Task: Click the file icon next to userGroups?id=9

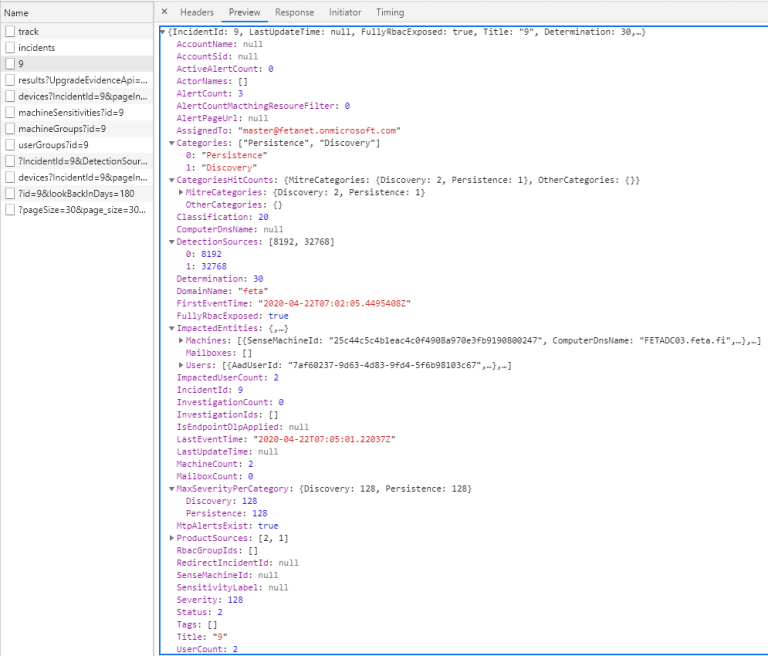Action: 10,145
